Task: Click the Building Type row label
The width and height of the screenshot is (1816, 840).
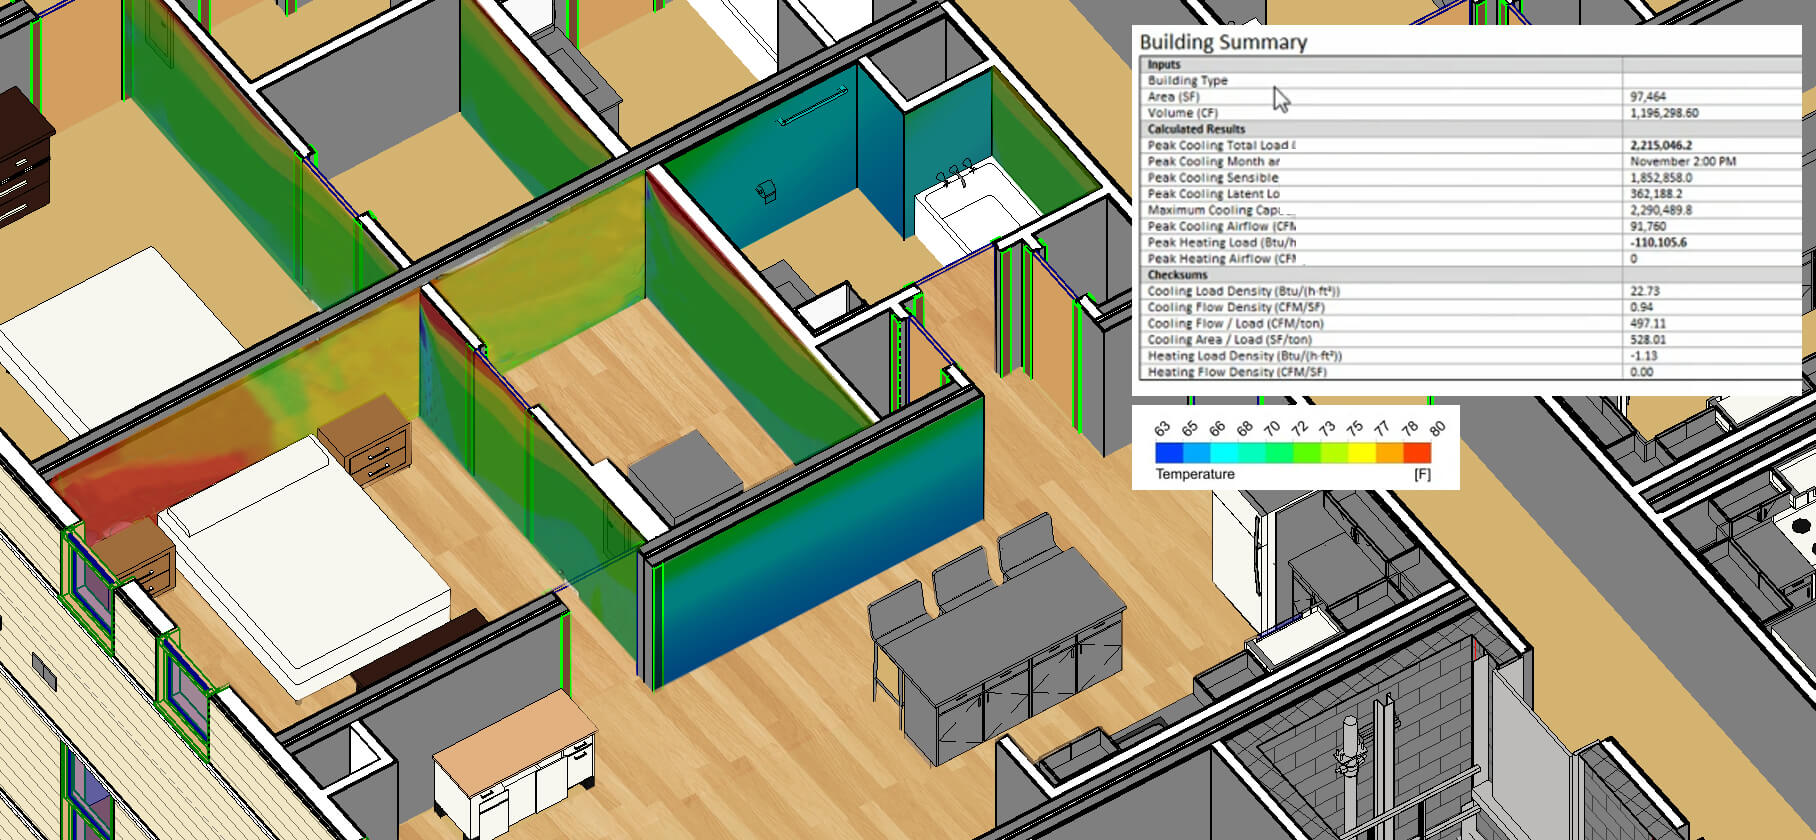Action: click(x=1187, y=81)
